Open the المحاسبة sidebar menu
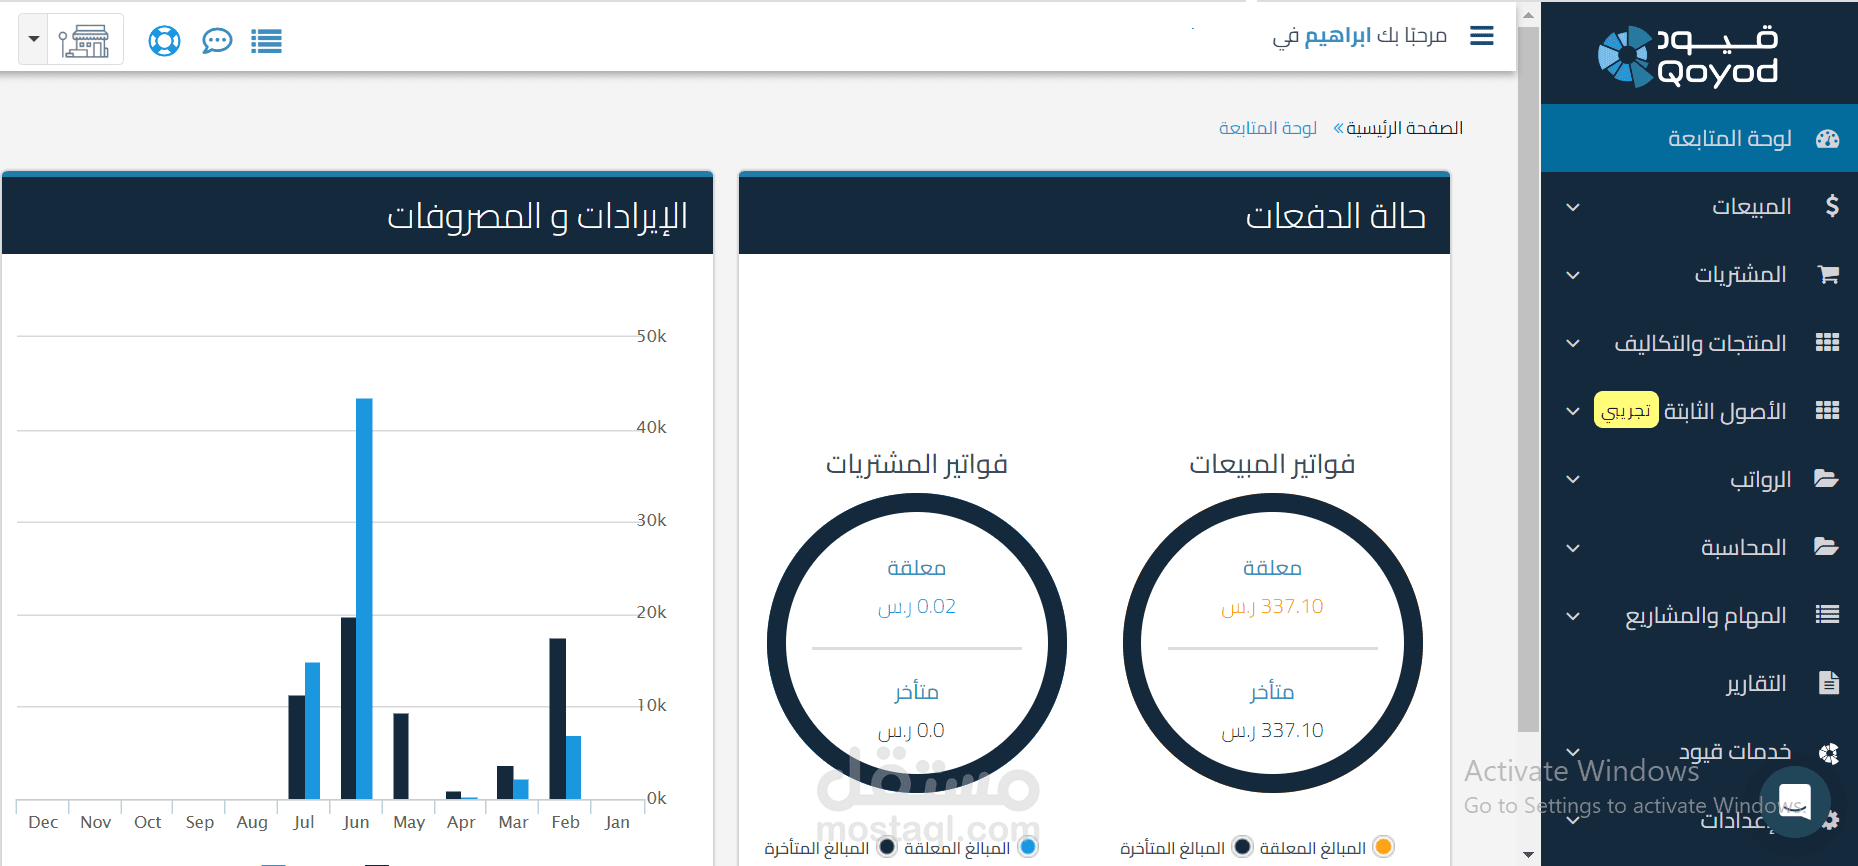Screen dimensions: 1858x866 point(1699,546)
